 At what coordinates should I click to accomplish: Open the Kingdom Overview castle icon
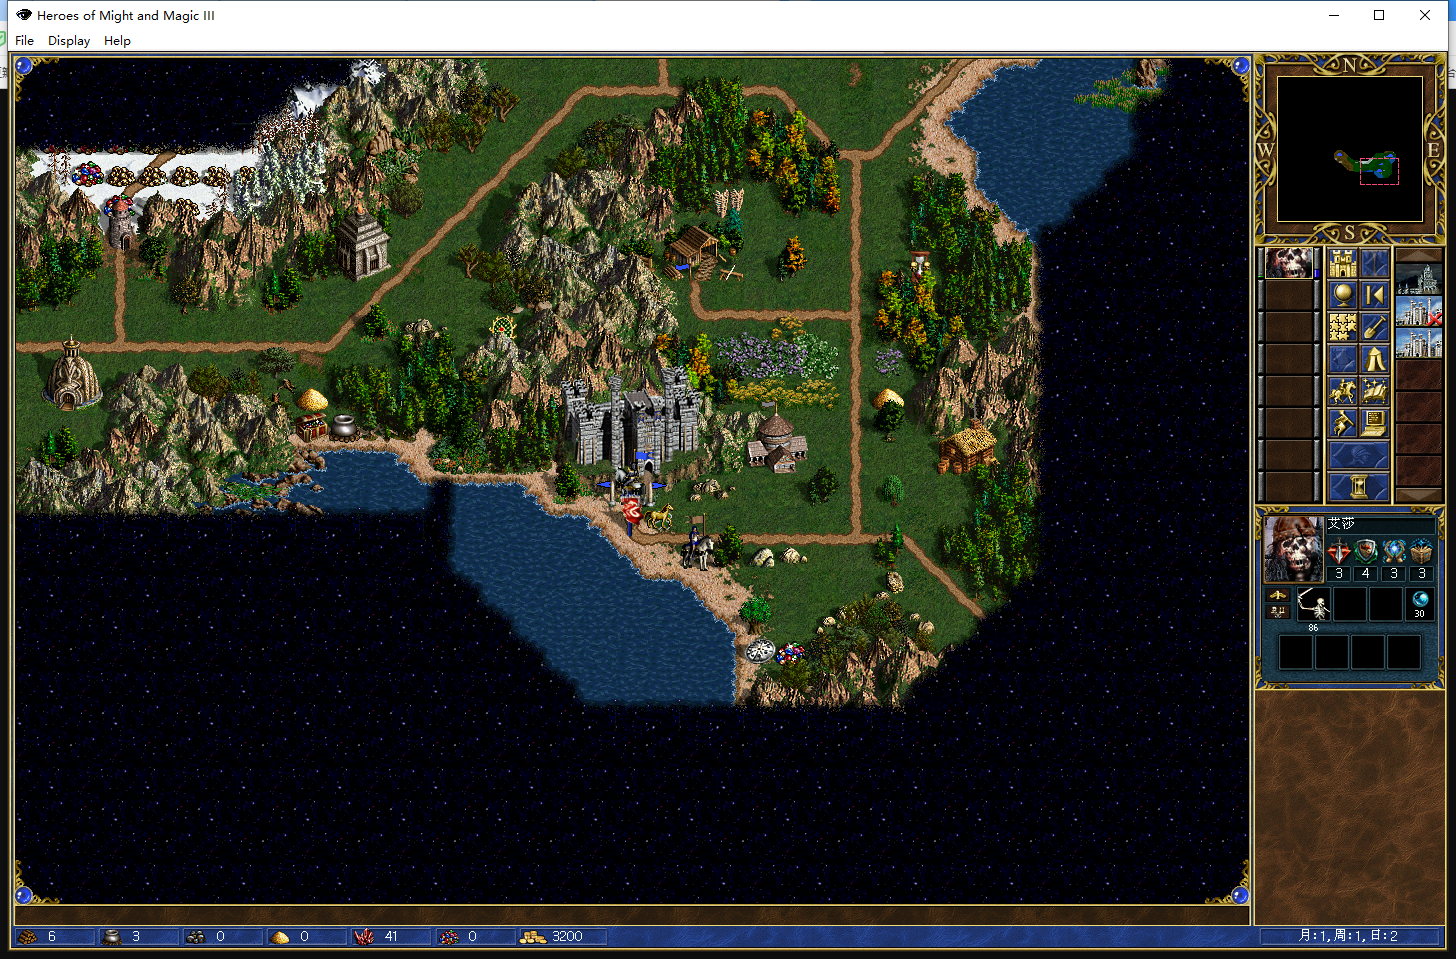click(x=1342, y=264)
